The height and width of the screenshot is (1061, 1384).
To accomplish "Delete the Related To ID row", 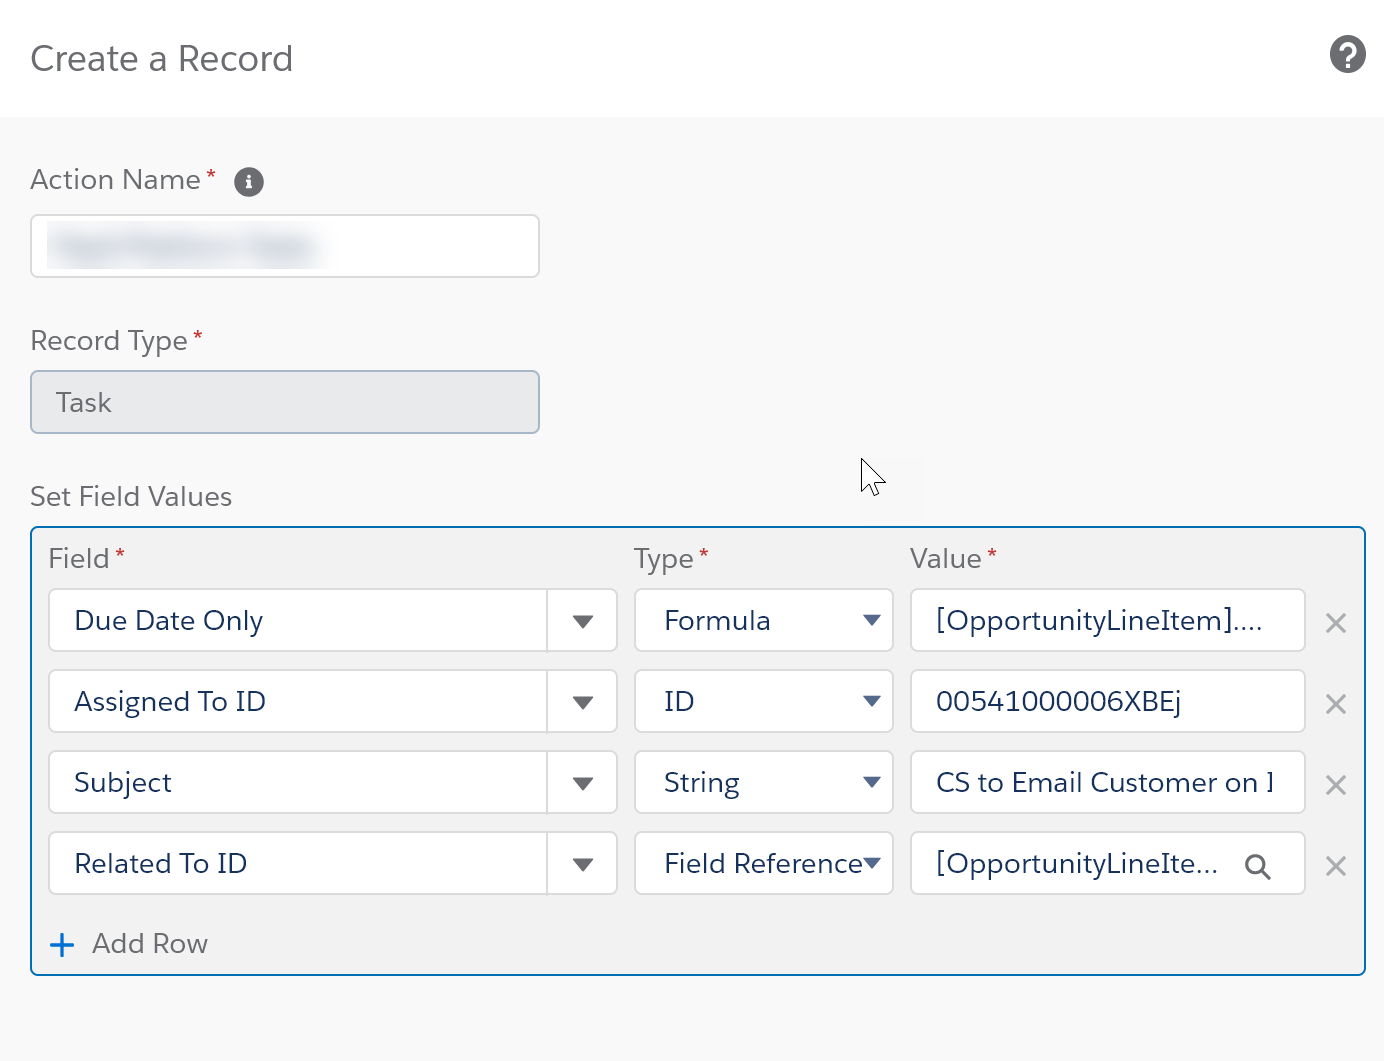I will tap(1335, 866).
